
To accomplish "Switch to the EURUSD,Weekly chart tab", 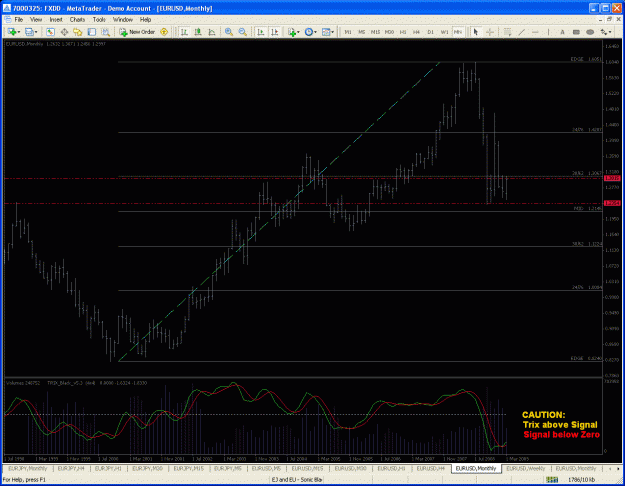I will 525,468.
